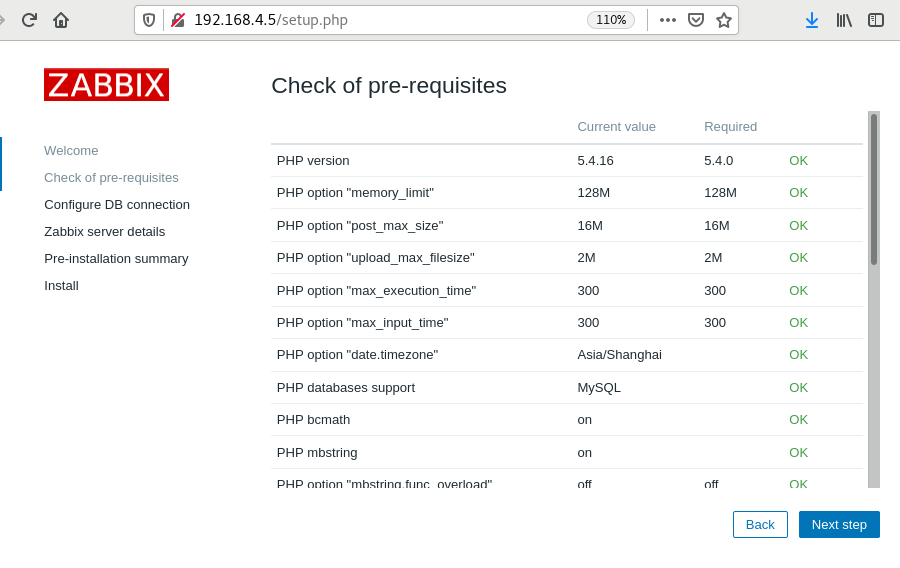Image resolution: width=900 pixels, height=568 pixels.
Task: Click the 110% zoom level badge
Action: coord(610,20)
